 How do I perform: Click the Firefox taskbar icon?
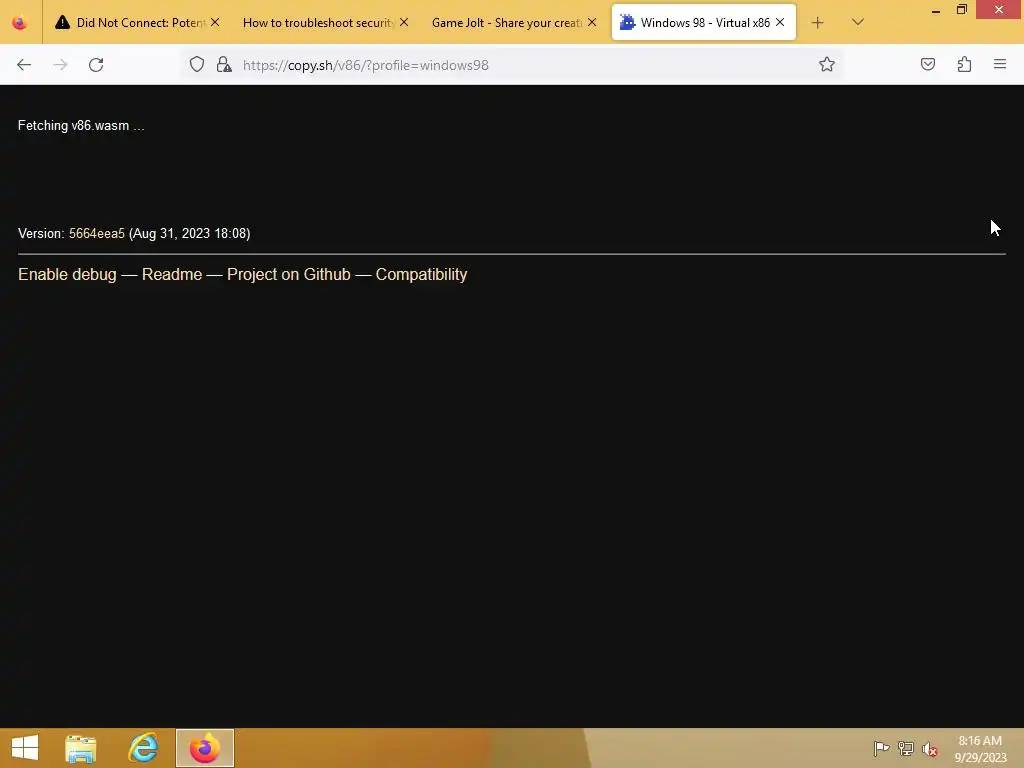click(x=204, y=748)
